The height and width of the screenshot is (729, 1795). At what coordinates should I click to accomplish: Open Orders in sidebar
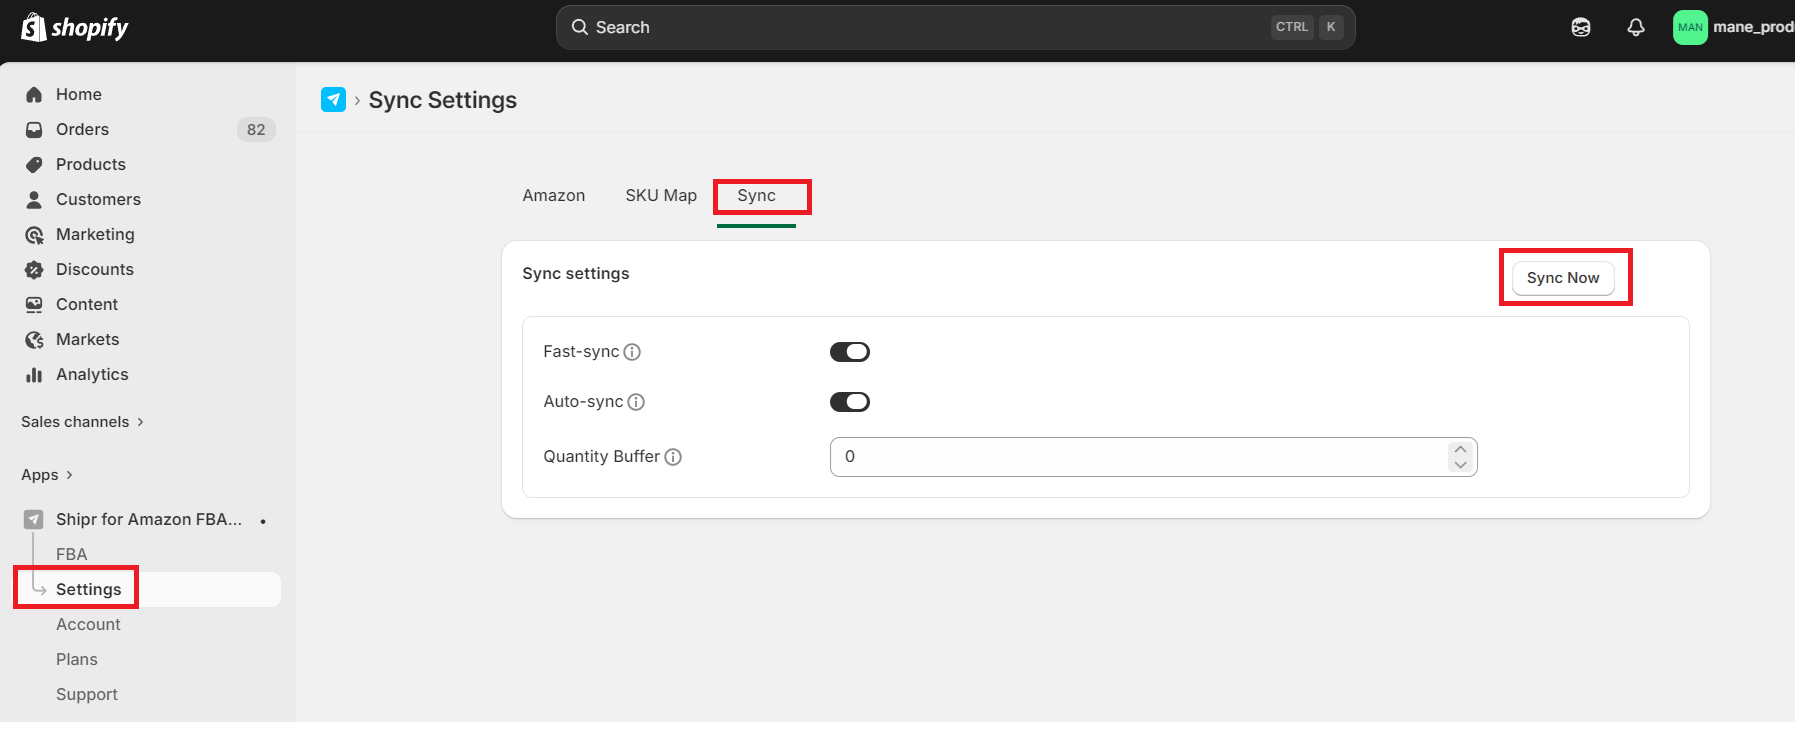(x=82, y=129)
